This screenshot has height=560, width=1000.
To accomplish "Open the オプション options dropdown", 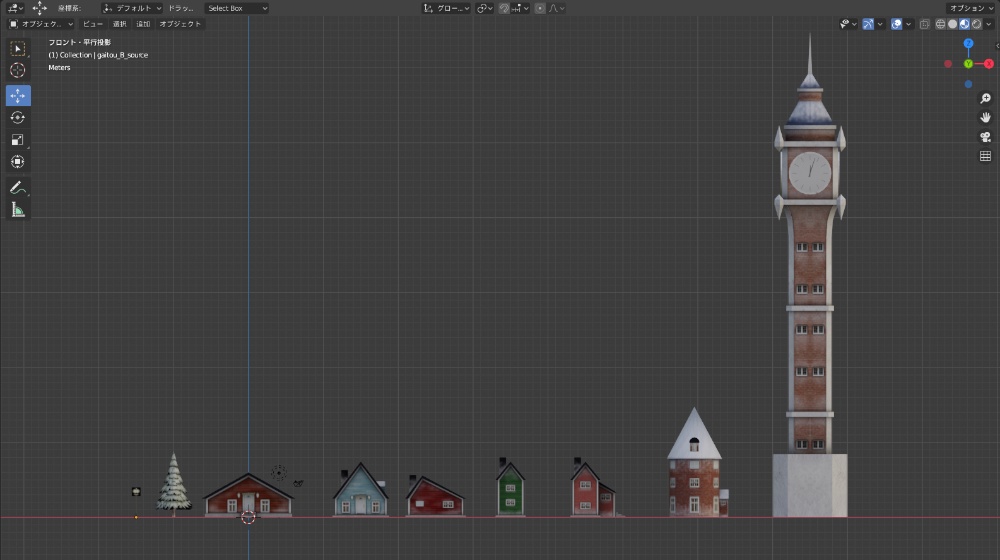I will coord(971,8).
